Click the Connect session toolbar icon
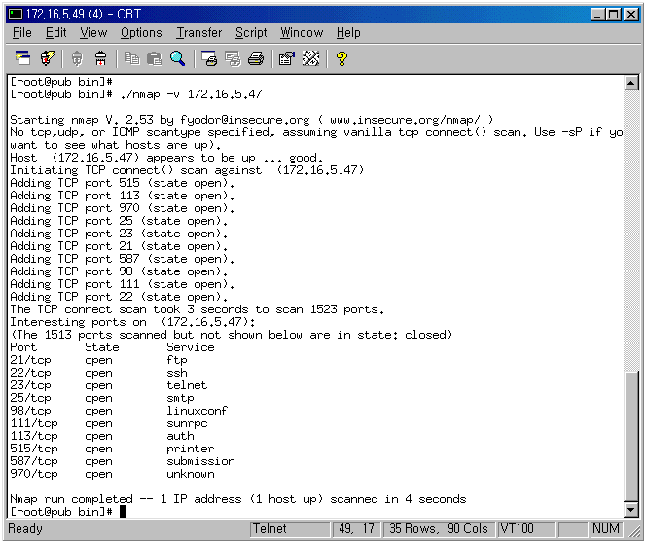The image size is (646, 543). [23, 59]
